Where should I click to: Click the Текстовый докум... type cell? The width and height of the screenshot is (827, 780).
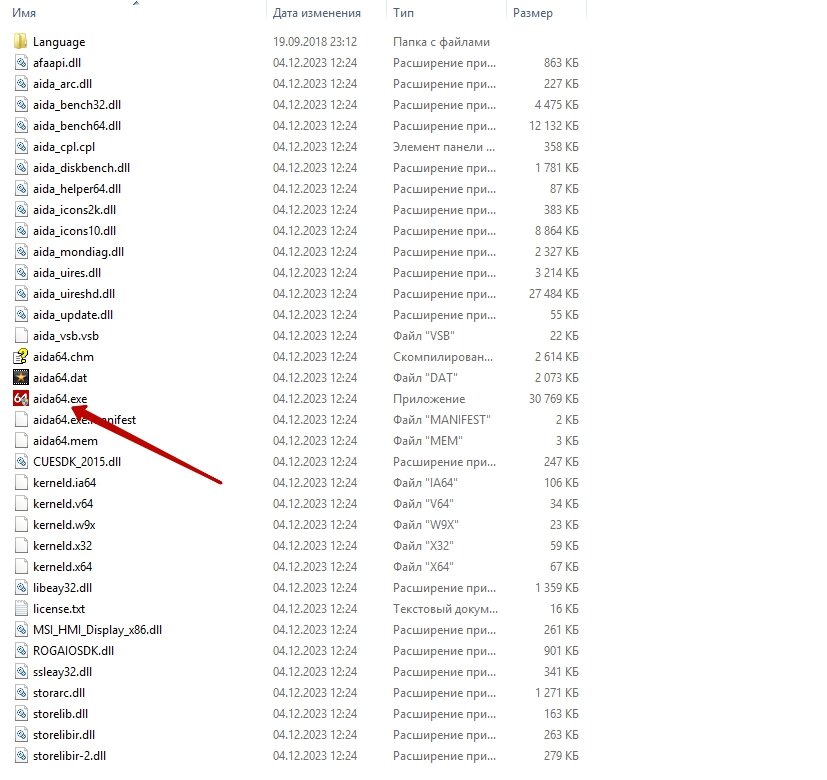(x=445, y=609)
